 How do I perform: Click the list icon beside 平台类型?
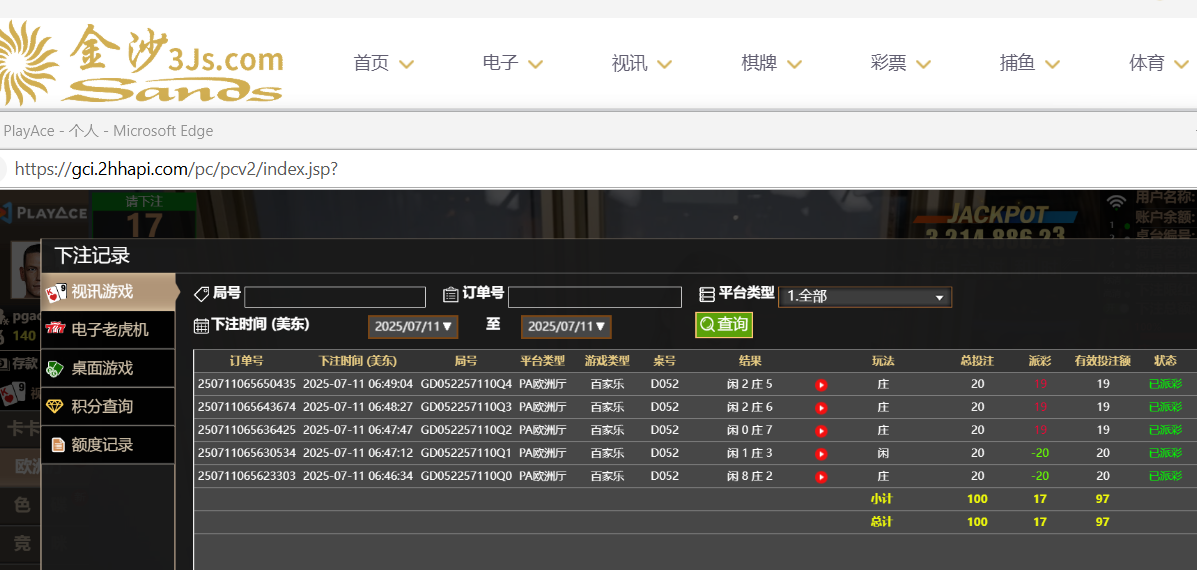pyautogui.click(x=707, y=294)
